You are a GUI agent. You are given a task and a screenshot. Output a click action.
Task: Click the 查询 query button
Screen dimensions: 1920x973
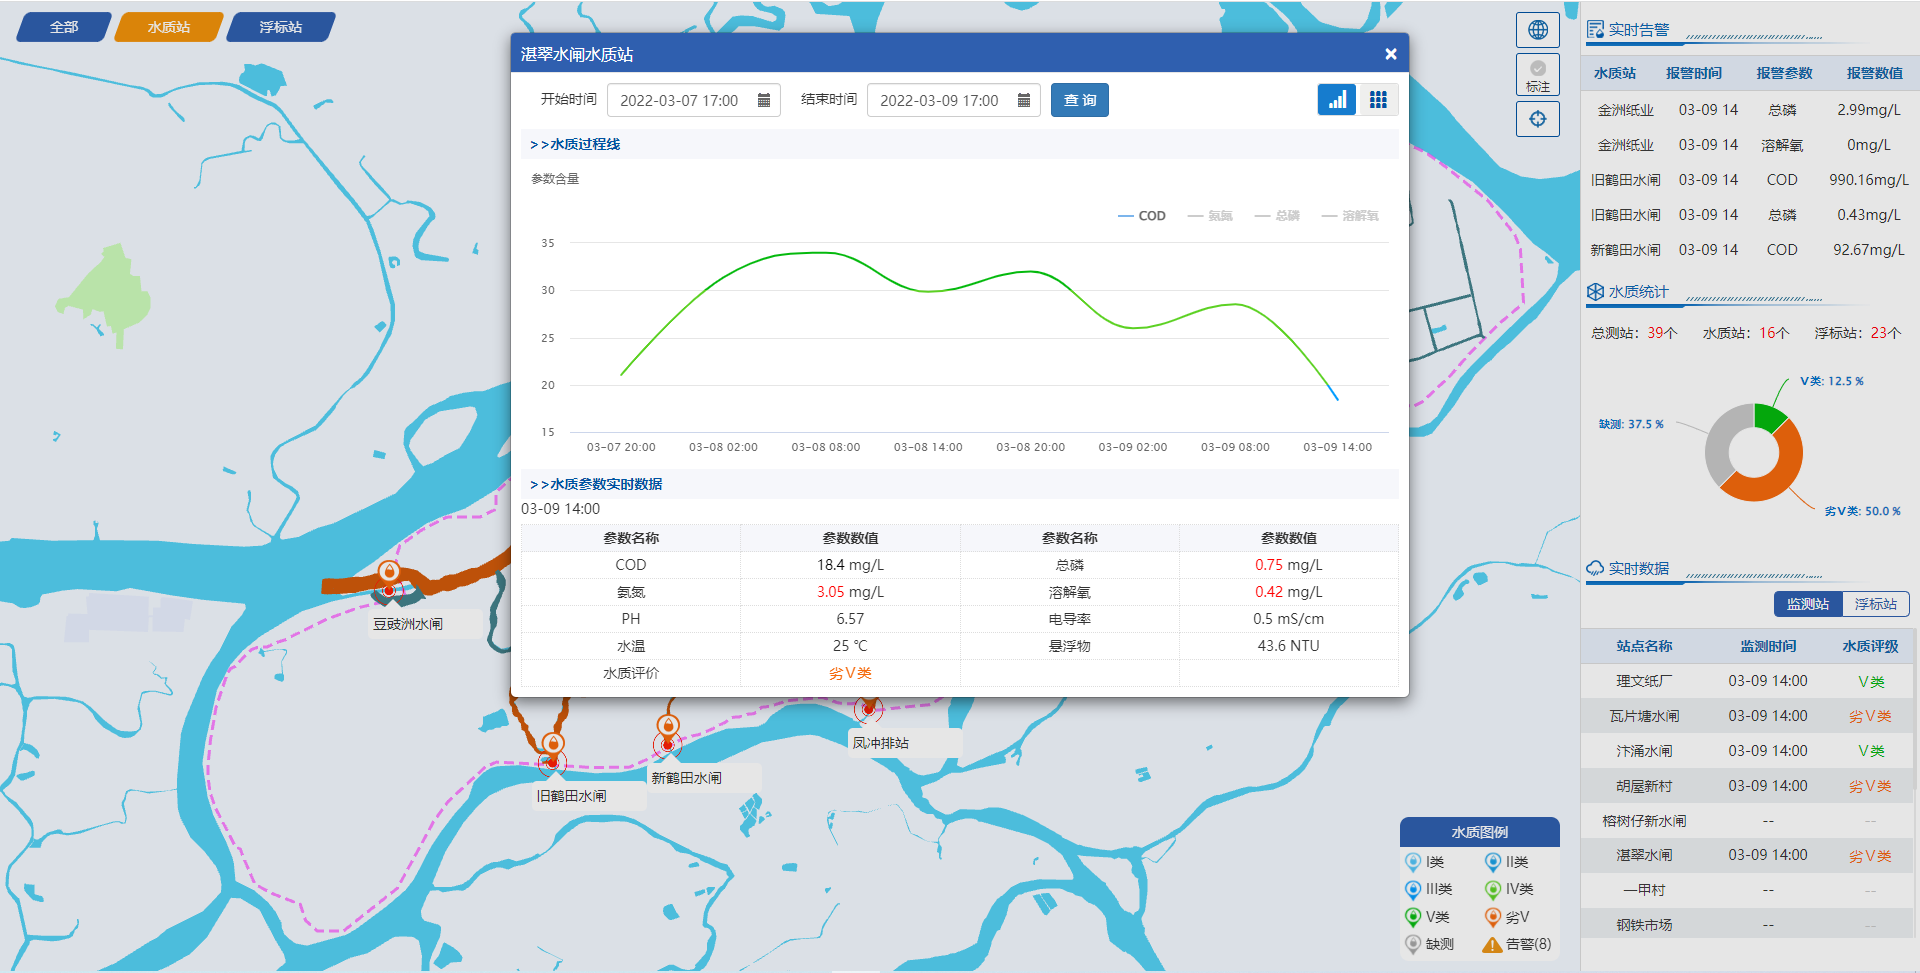pos(1080,100)
